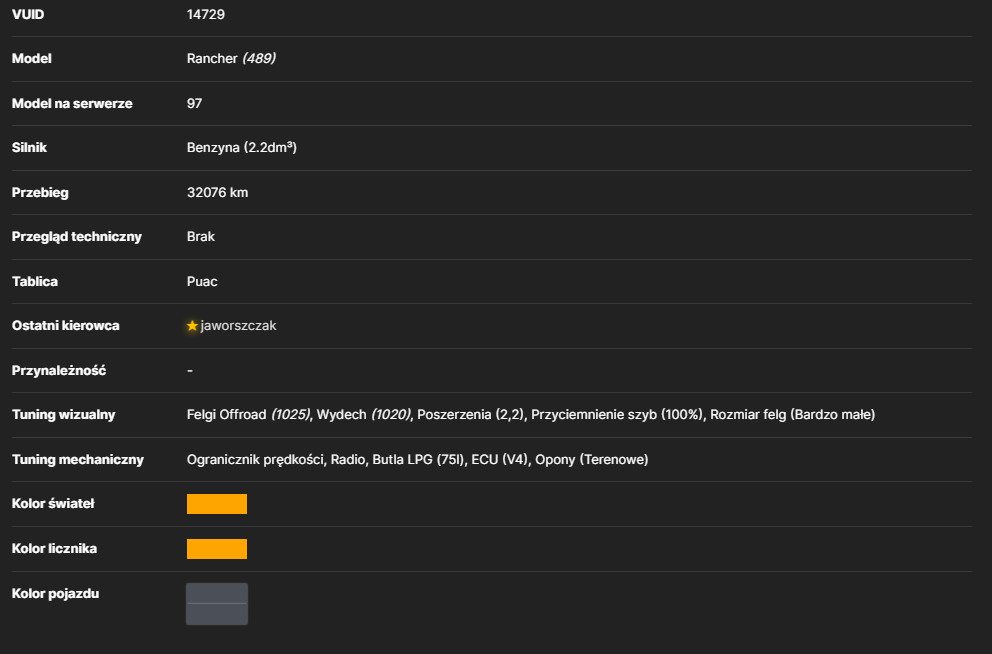Viewport: 992px width, 654px height.
Task: Select the orange Kolor licznika swatch
Action: click(x=217, y=549)
